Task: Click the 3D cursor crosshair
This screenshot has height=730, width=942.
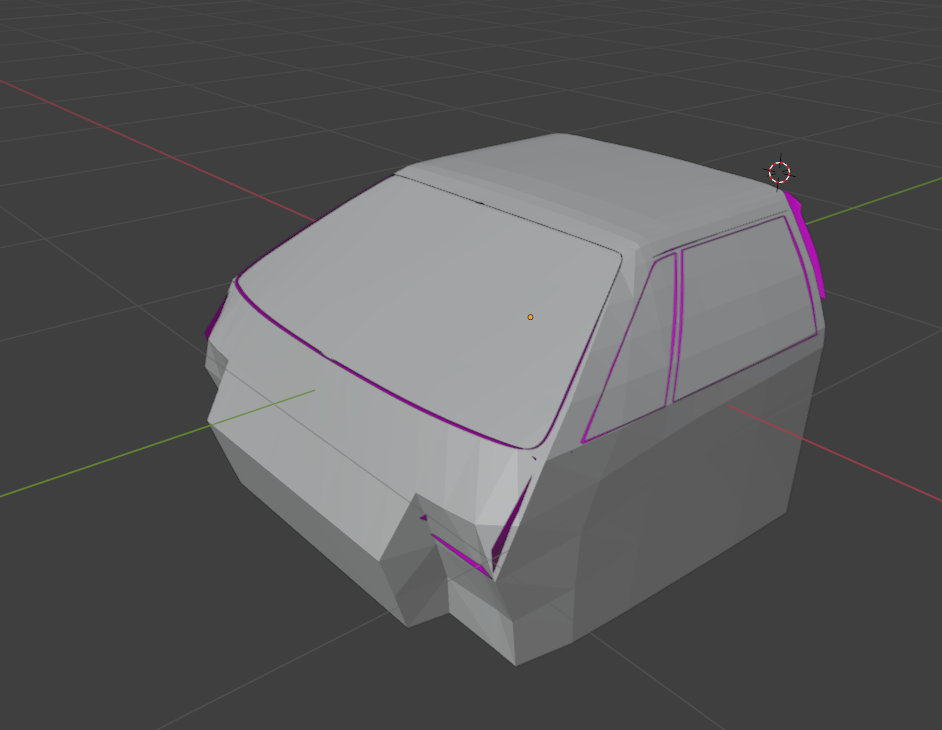Action: [780, 172]
